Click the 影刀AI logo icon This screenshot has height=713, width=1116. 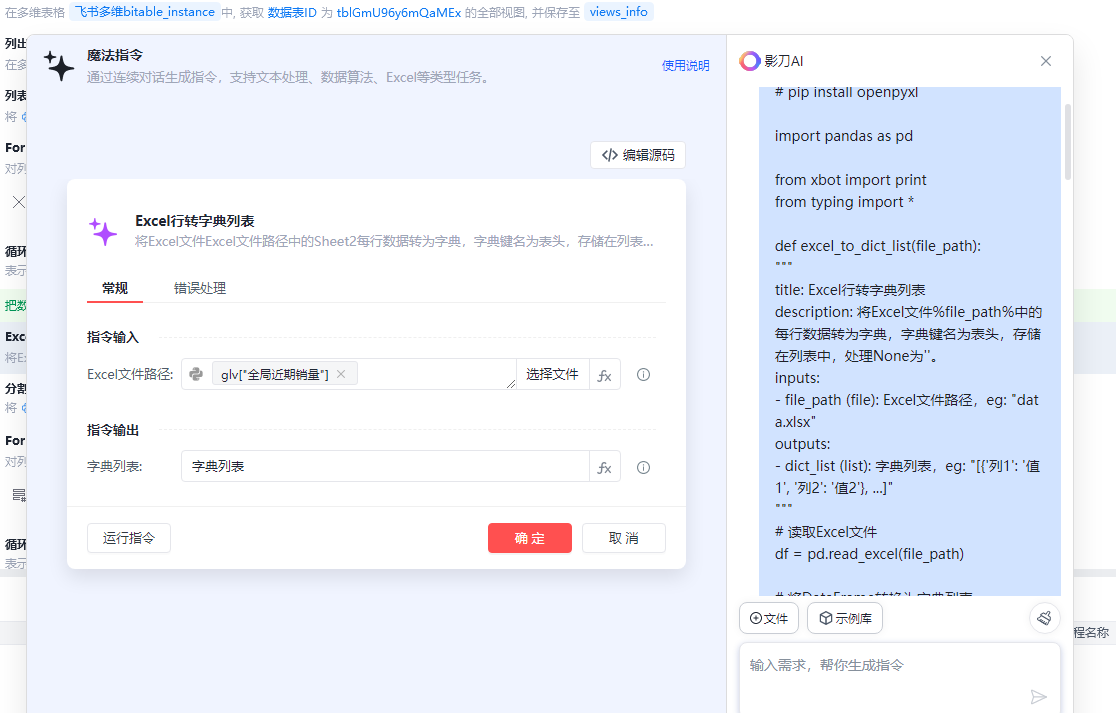pos(749,61)
